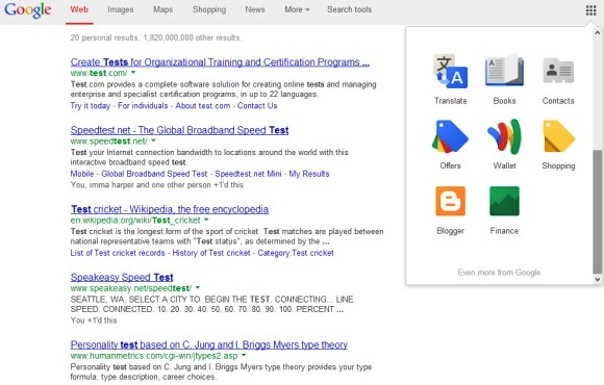Click 'Speedtest.net Mini' sitelink
Image resolution: width=604 pixels, height=385 pixels.
(248, 174)
